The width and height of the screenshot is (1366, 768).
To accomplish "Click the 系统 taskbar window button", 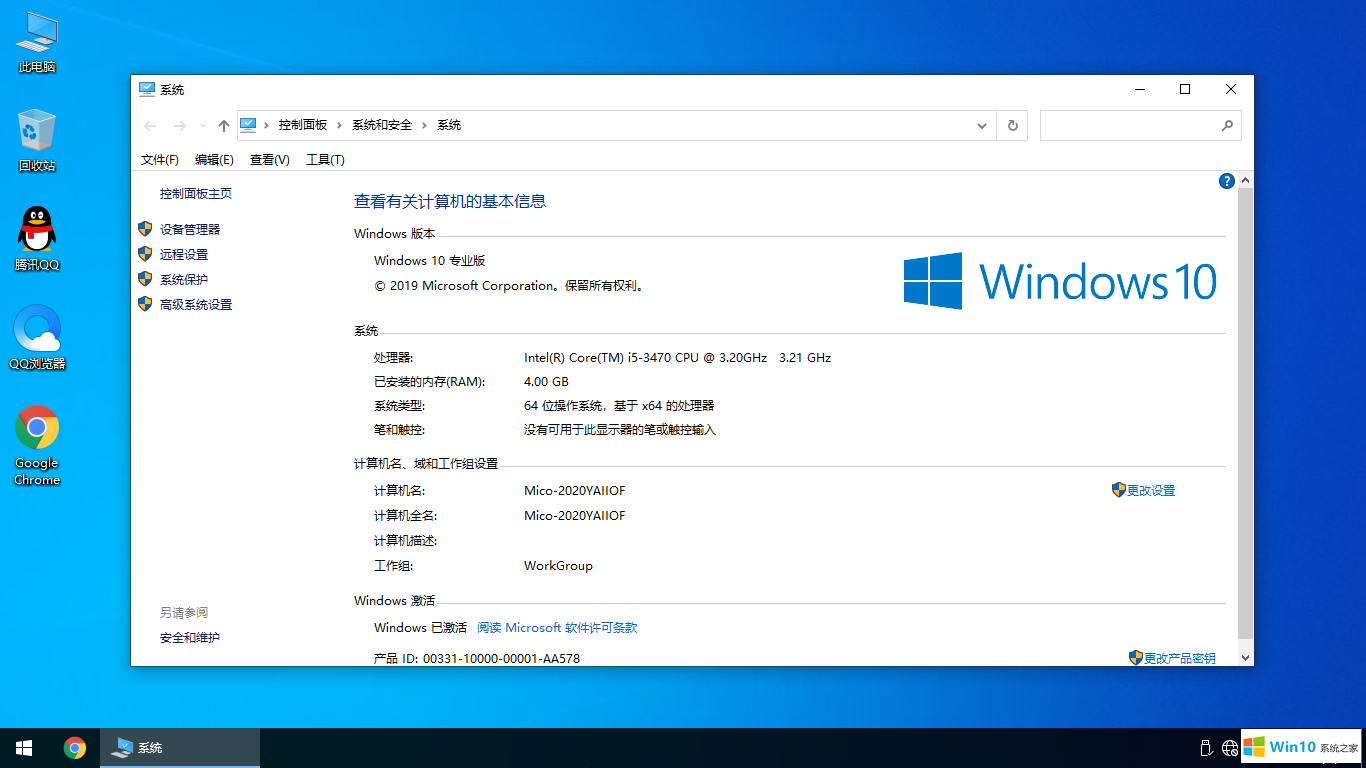I will [180, 747].
